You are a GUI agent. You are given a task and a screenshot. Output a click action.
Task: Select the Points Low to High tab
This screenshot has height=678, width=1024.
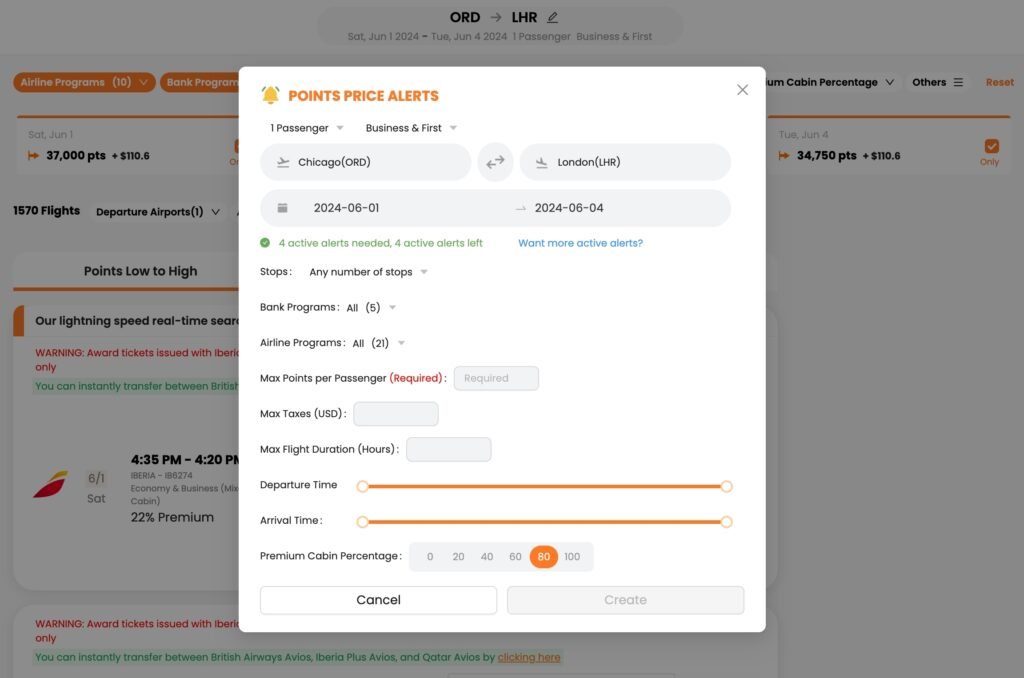click(140, 271)
